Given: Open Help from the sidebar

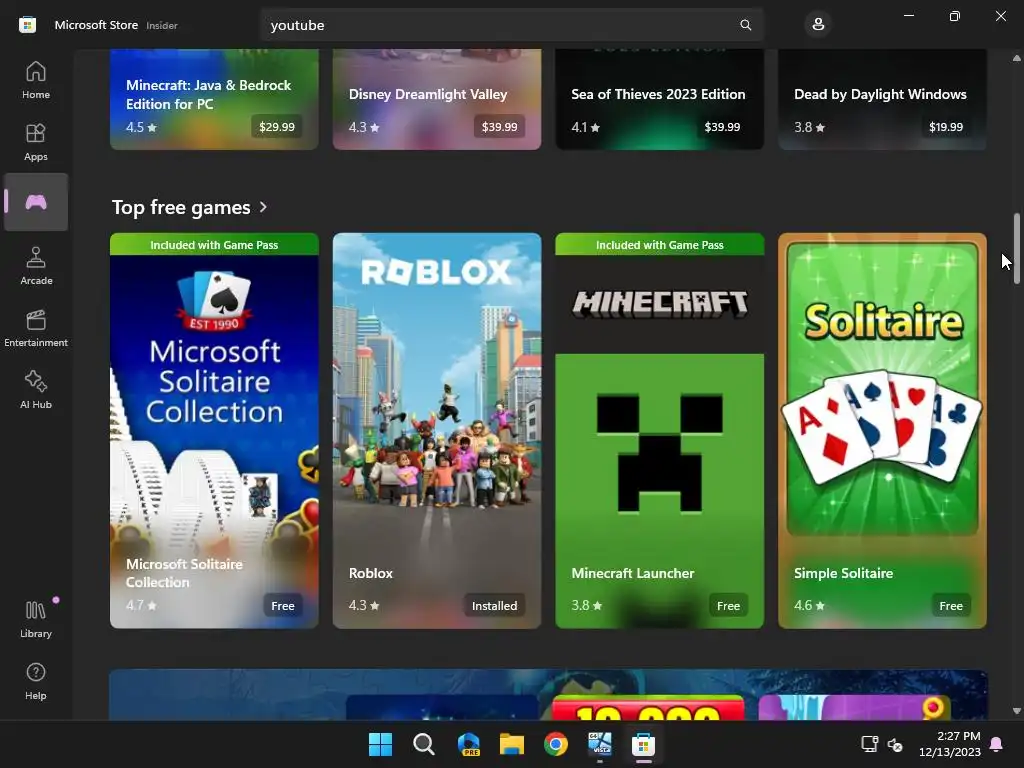Looking at the screenshot, I should (x=36, y=681).
